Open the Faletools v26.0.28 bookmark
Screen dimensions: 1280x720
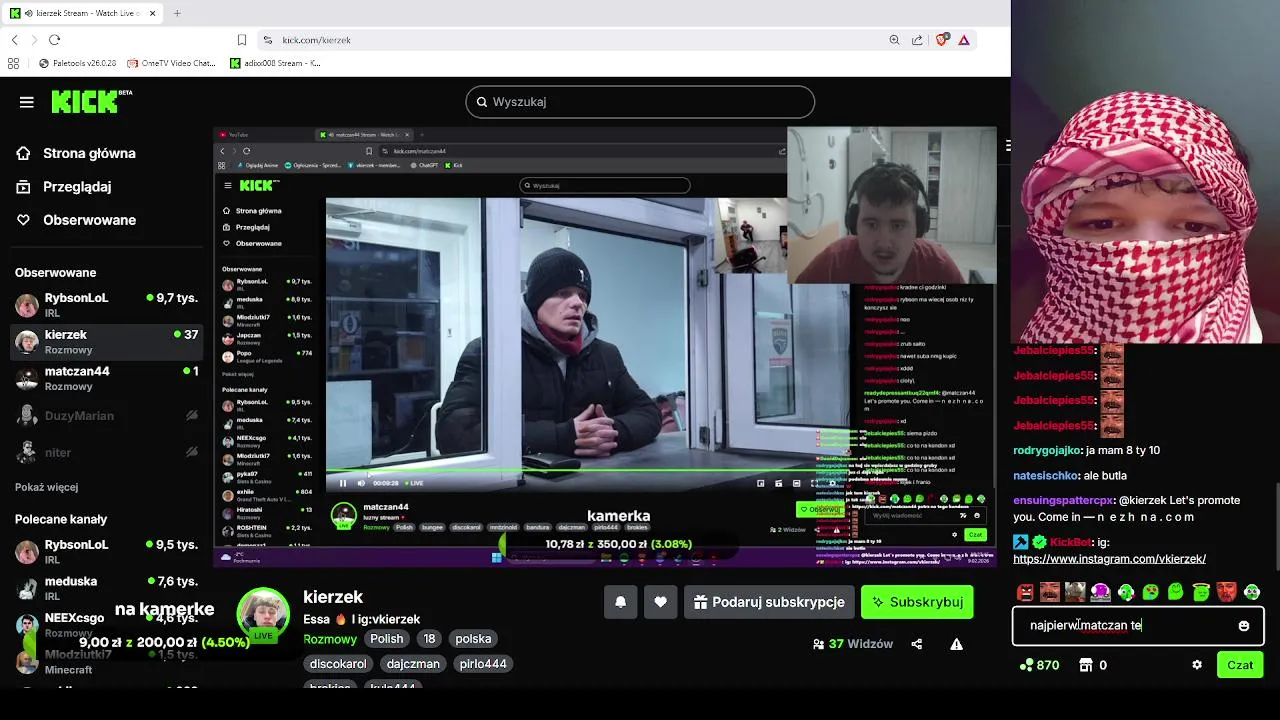point(78,63)
